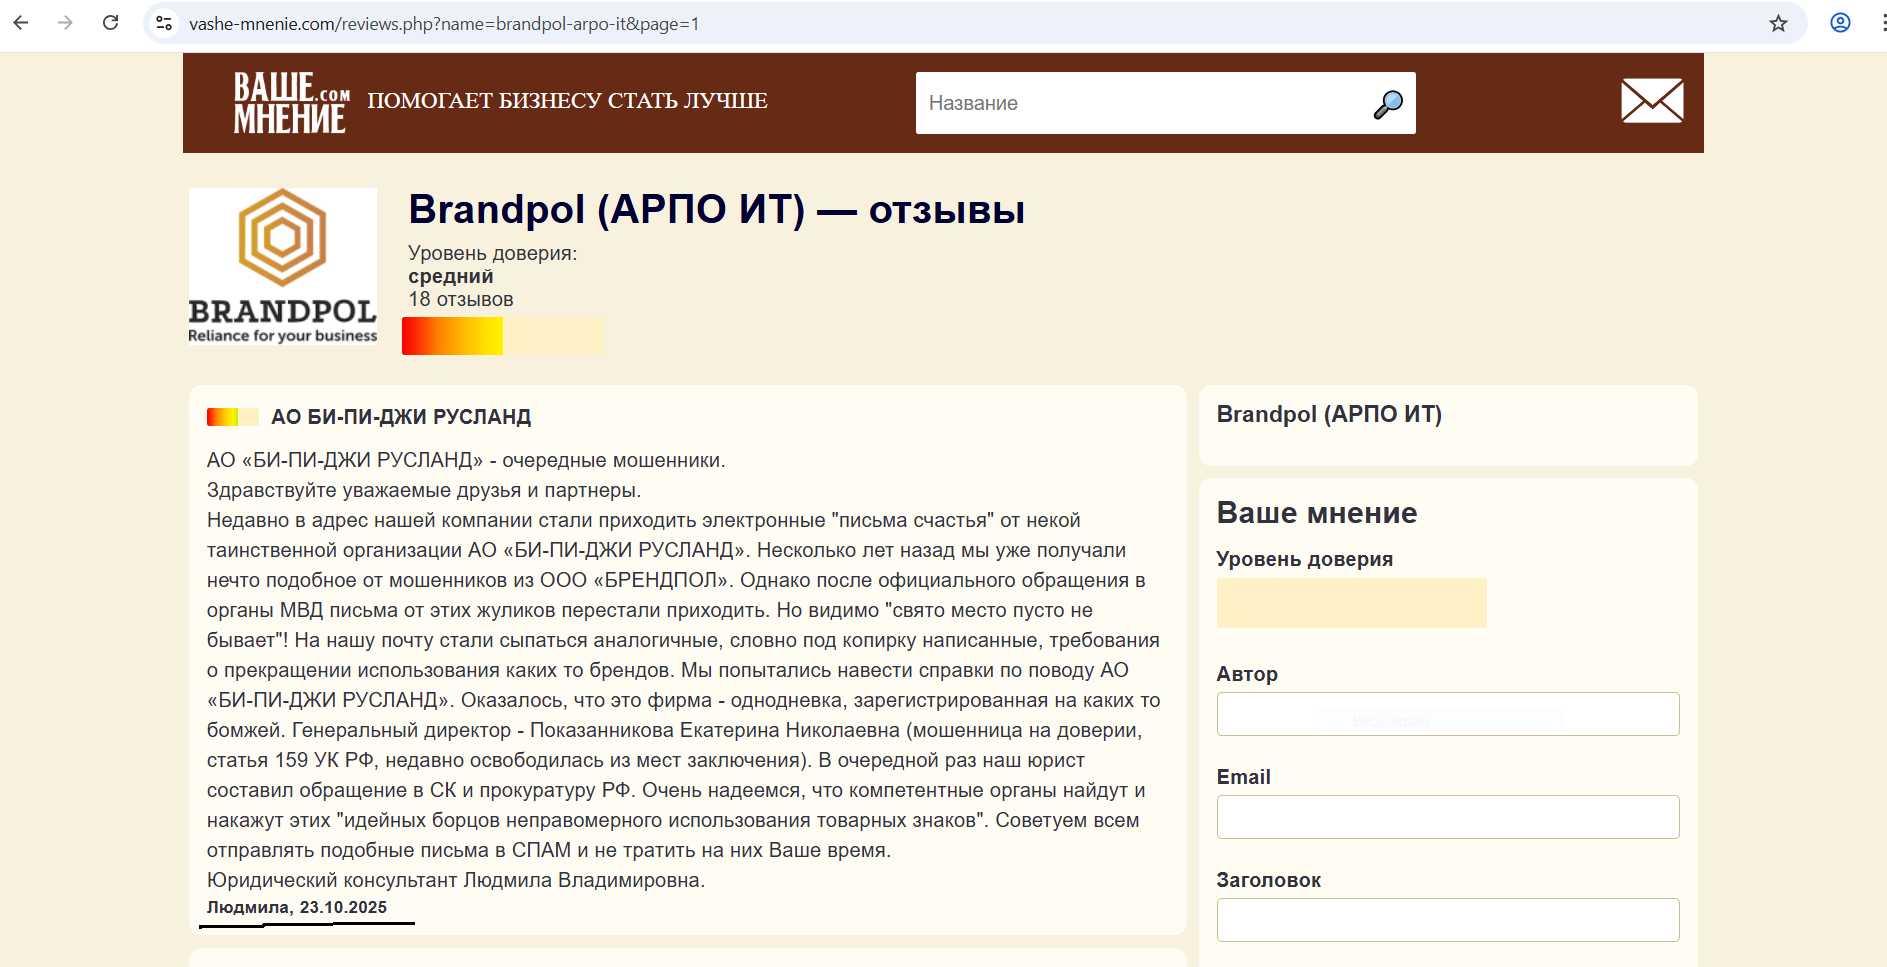Click the Email input field
Image resolution: width=1887 pixels, height=967 pixels.
pos(1447,817)
